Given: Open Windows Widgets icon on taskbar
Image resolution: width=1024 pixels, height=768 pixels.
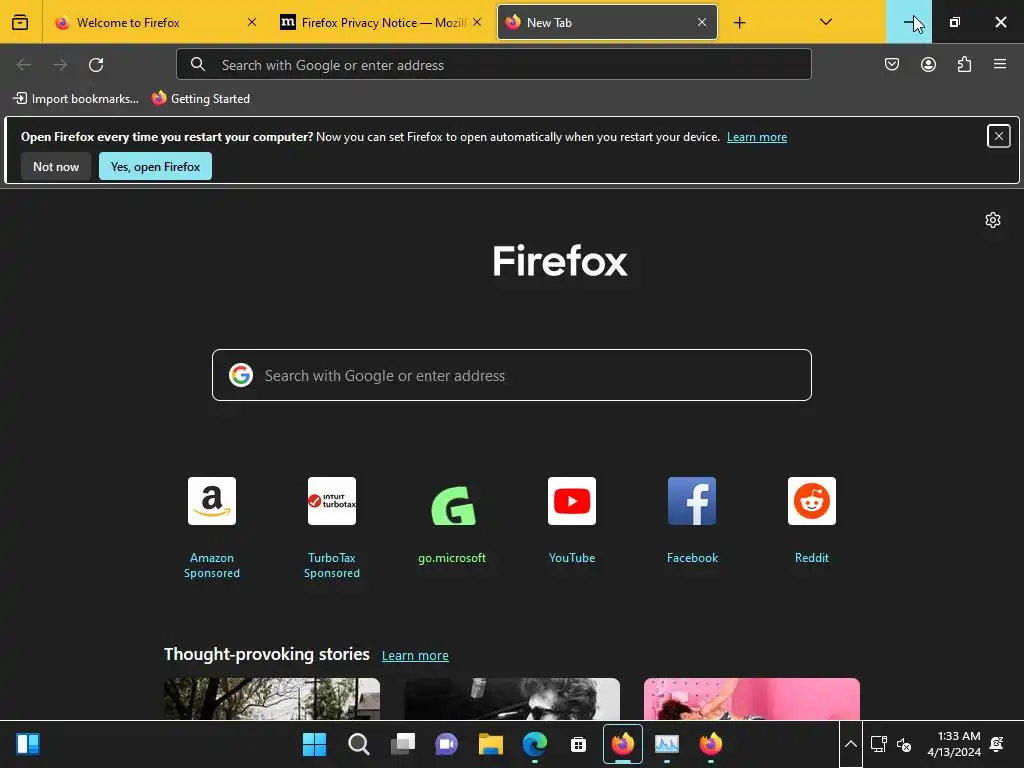Looking at the screenshot, I should tap(28, 744).
